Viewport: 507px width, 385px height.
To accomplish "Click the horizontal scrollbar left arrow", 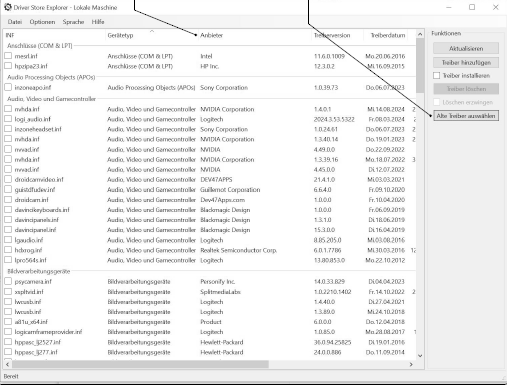I will pyautogui.click(x=7, y=364).
